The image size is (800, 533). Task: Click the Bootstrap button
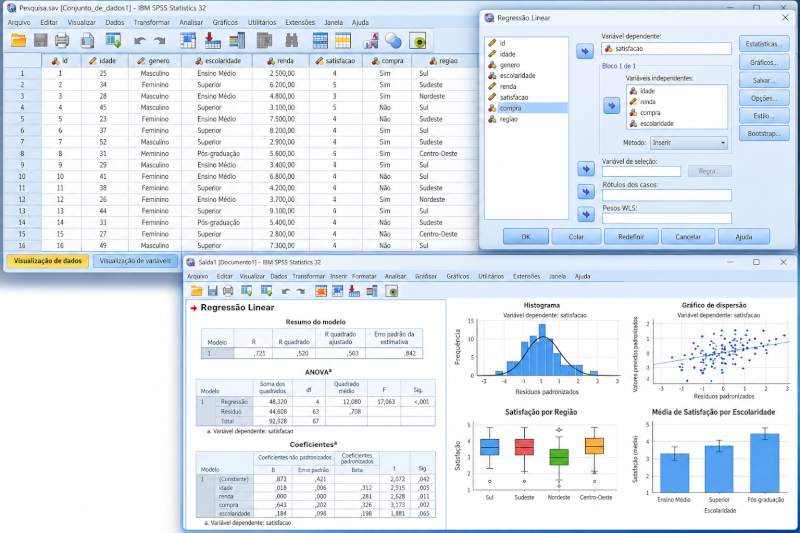click(764, 134)
